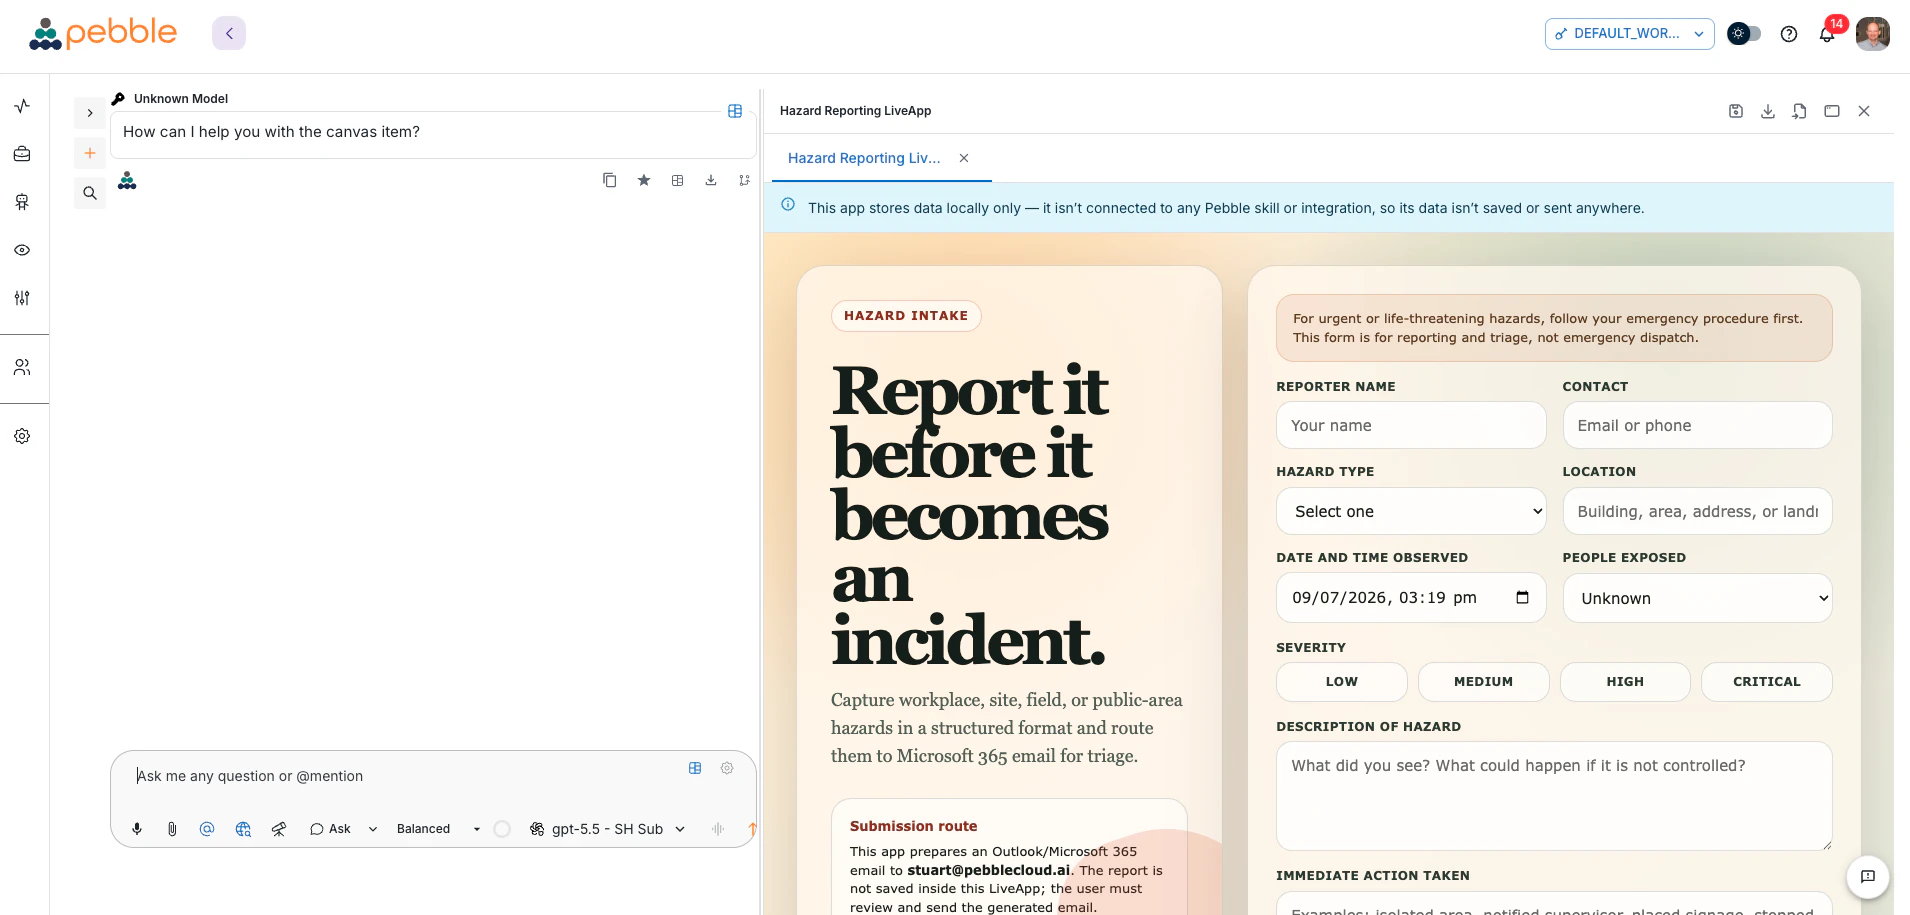Open the user profile avatar

[1873, 33]
